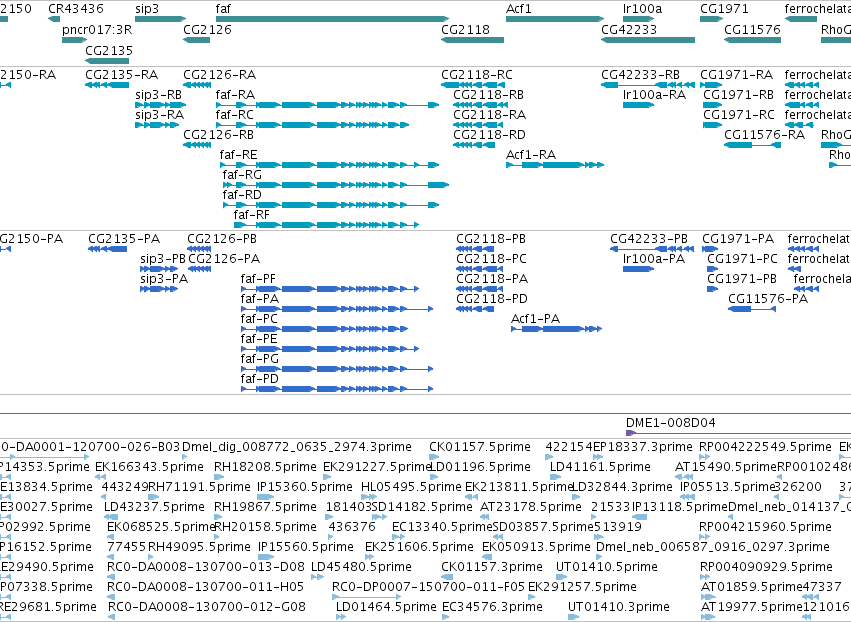Select transcript CG2135-RA

[x=122, y=74]
